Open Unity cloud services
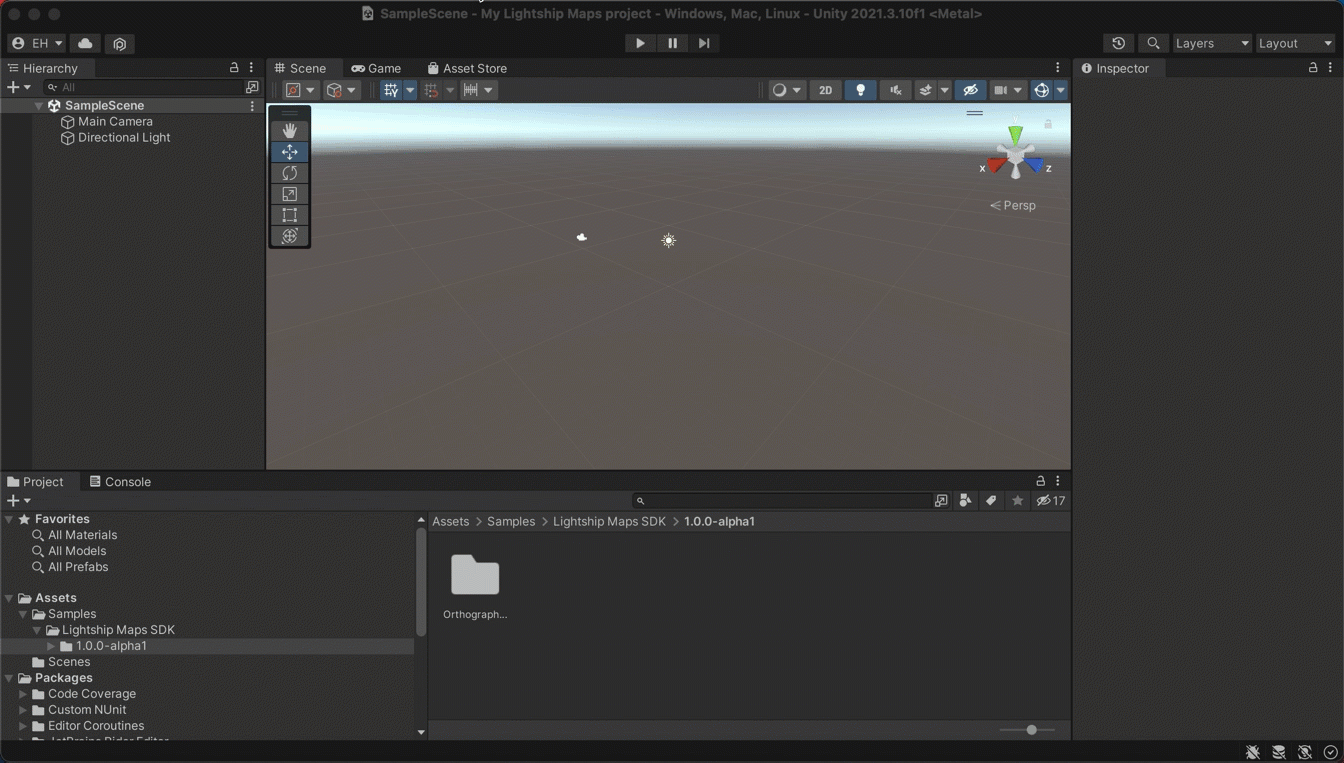 [85, 43]
